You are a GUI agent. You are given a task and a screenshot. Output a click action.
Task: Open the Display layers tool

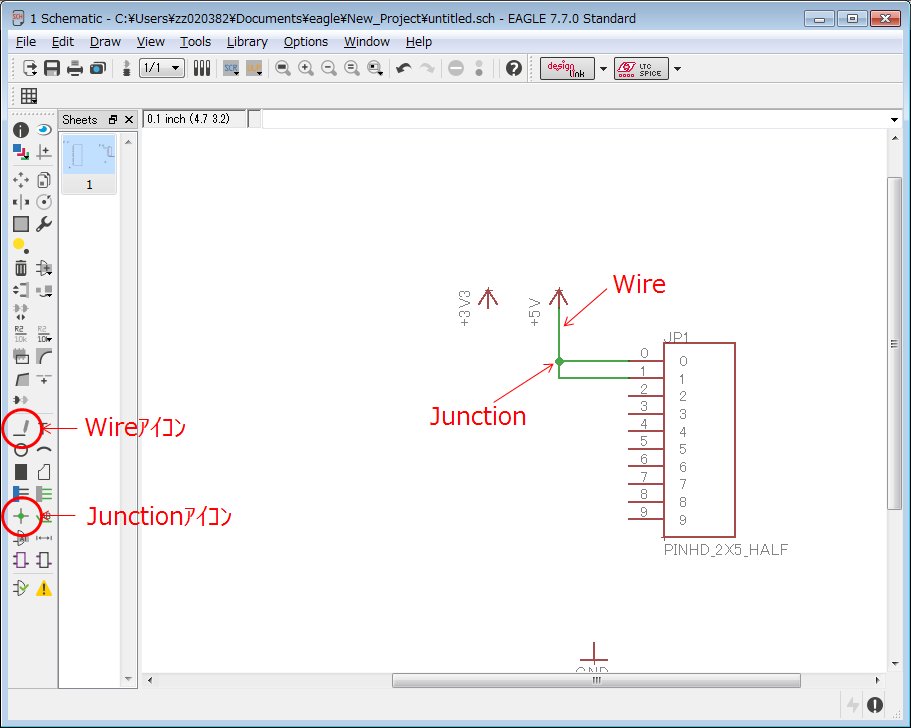pos(21,152)
